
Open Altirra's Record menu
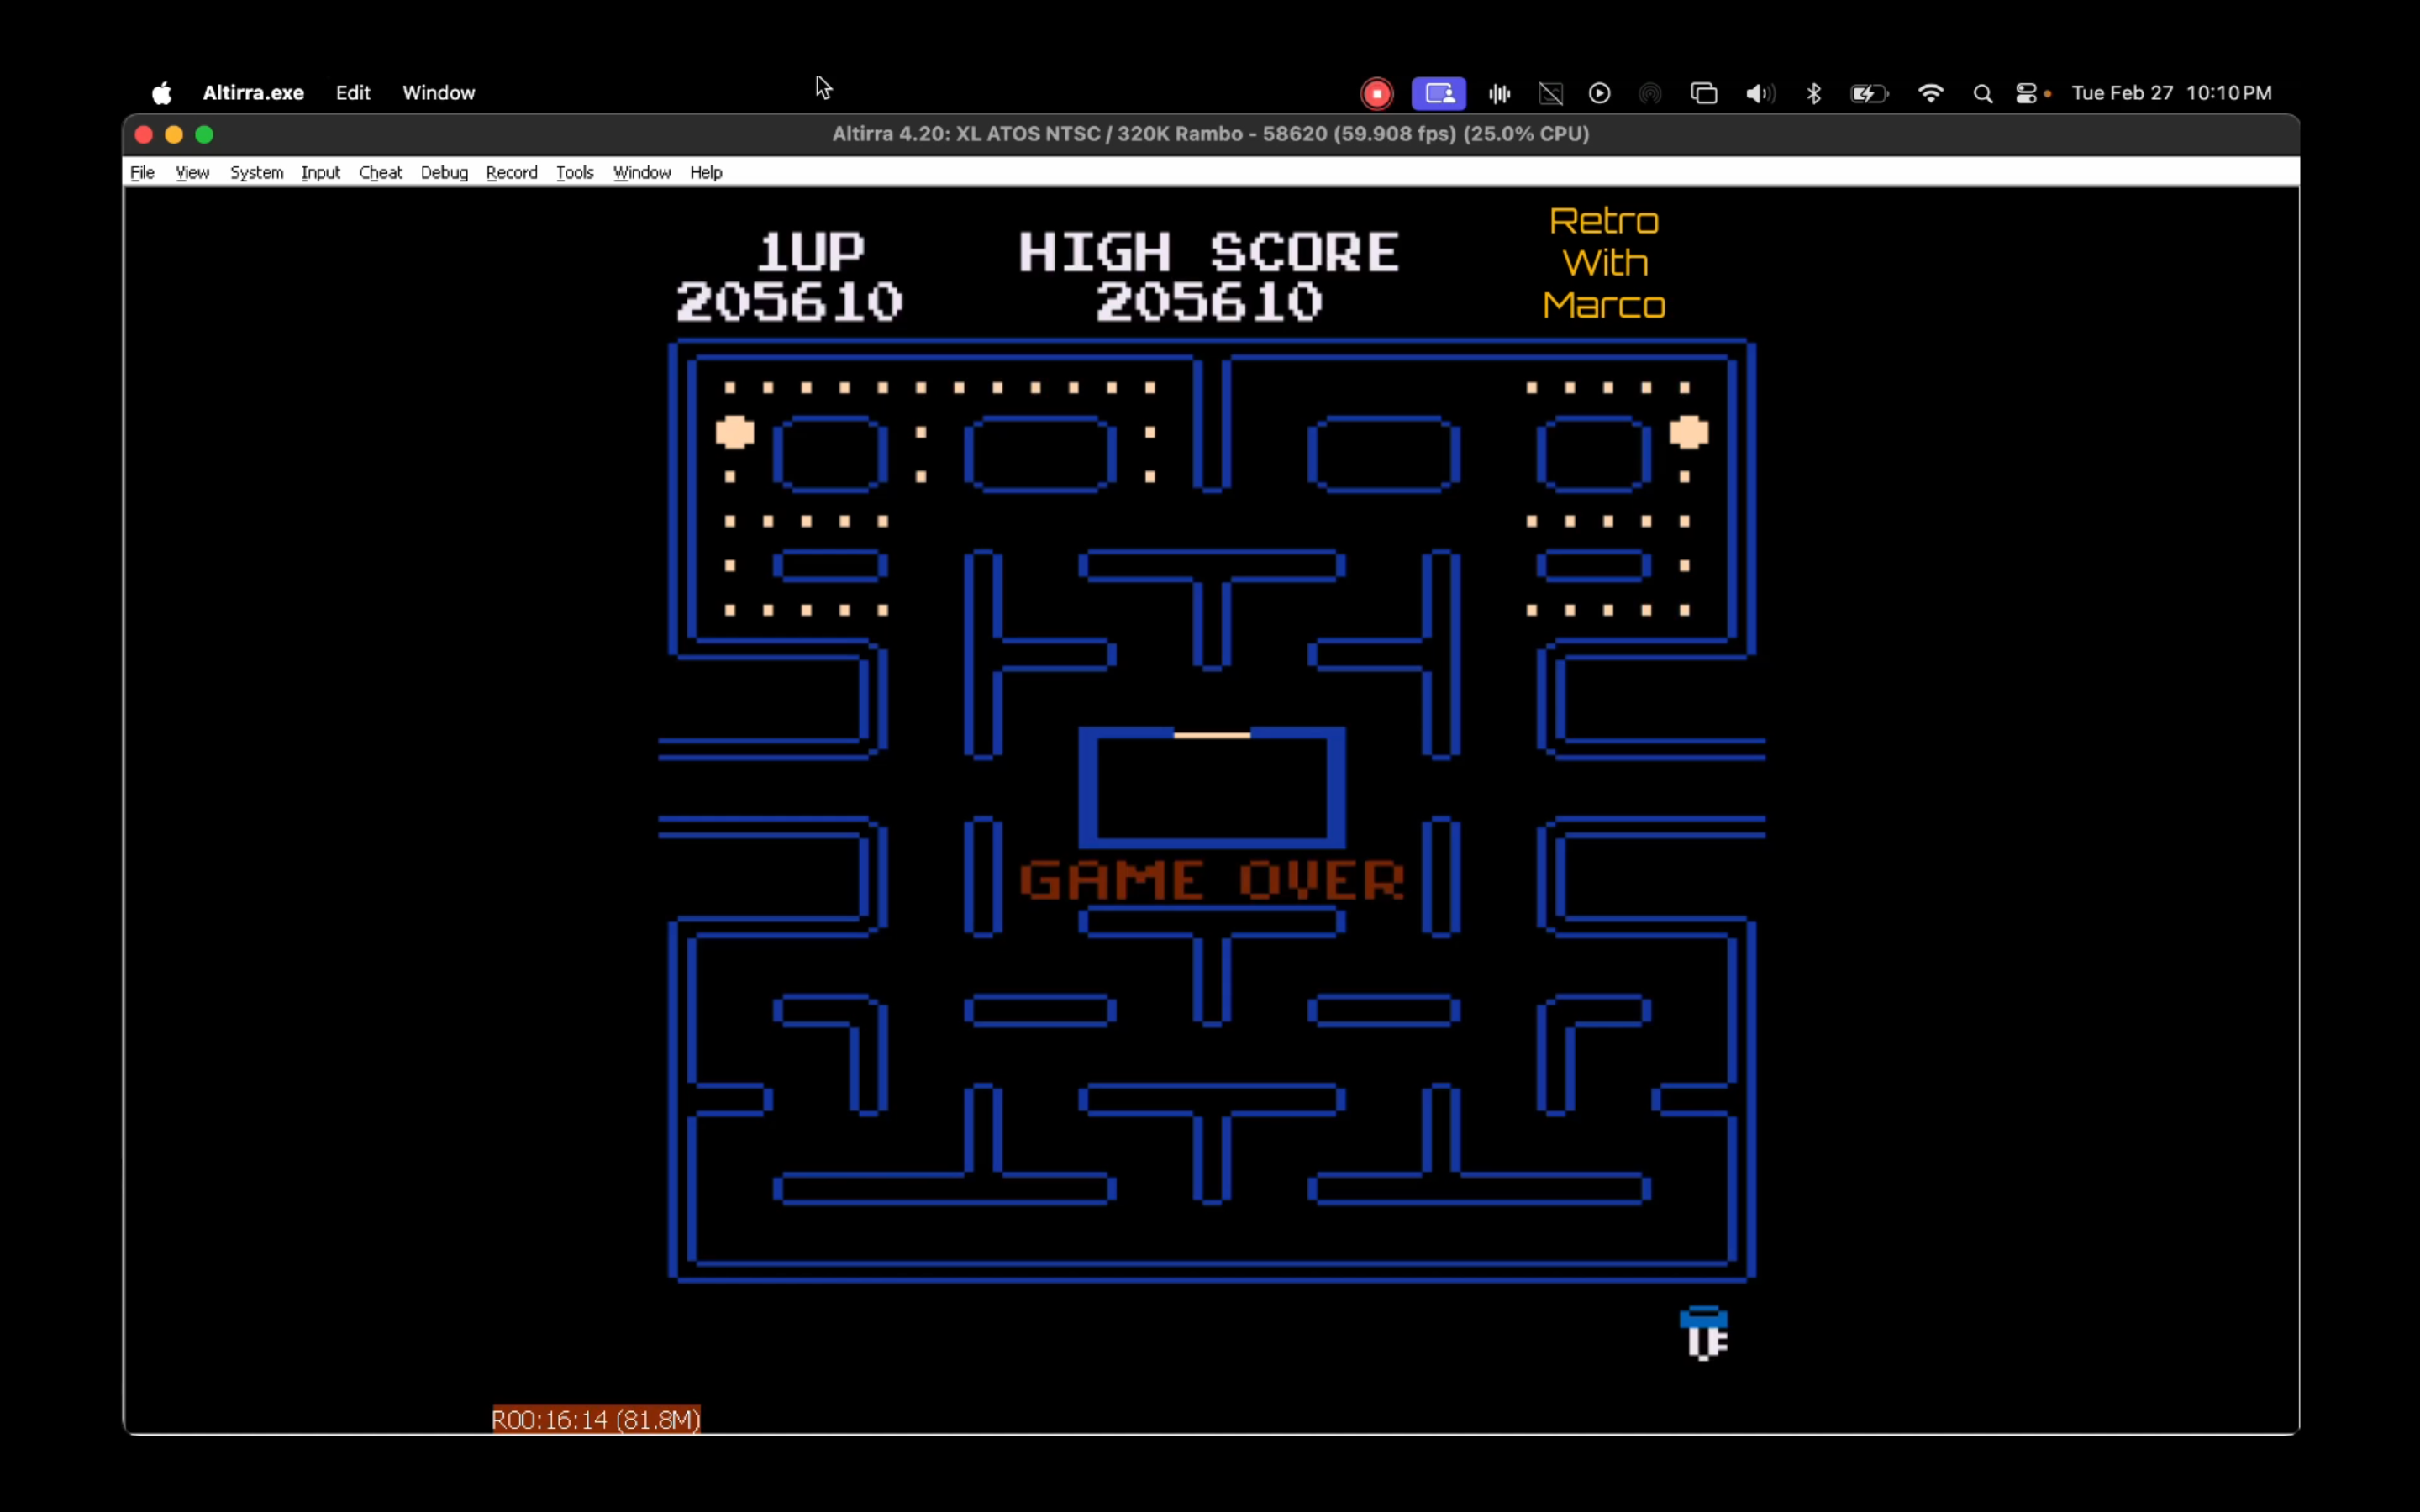pyautogui.click(x=511, y=172)
